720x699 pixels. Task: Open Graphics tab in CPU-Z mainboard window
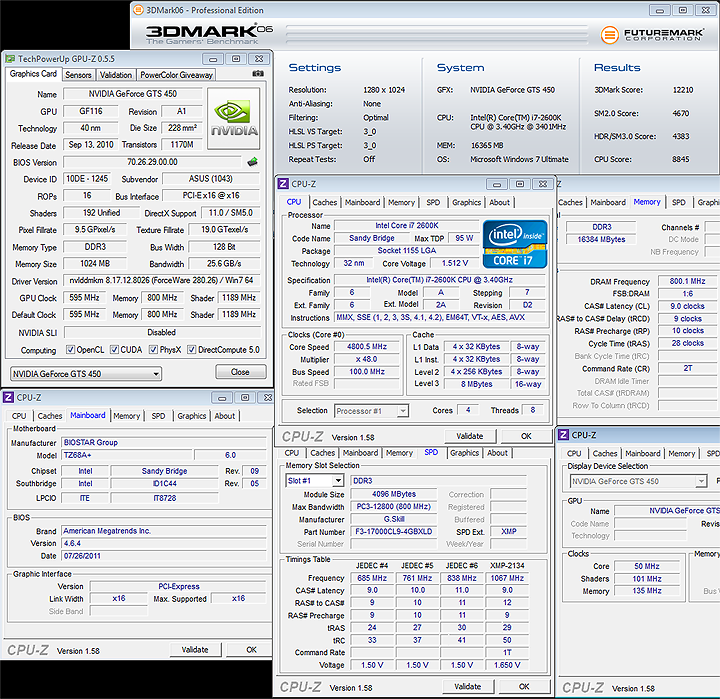(x=191, y=416)
